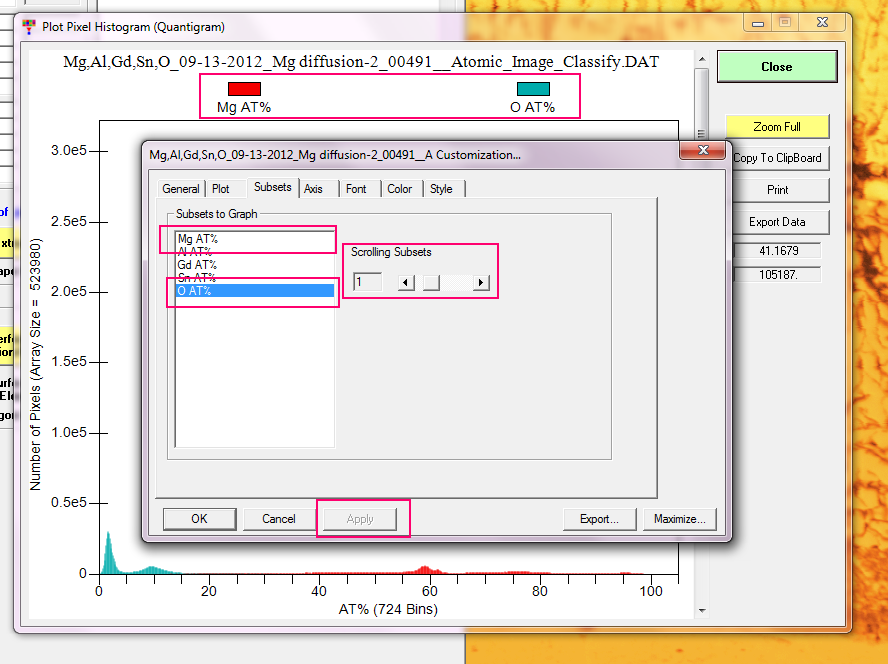Go to the Color tab
The width and height of the screenshot is (888, 664).
399,189
